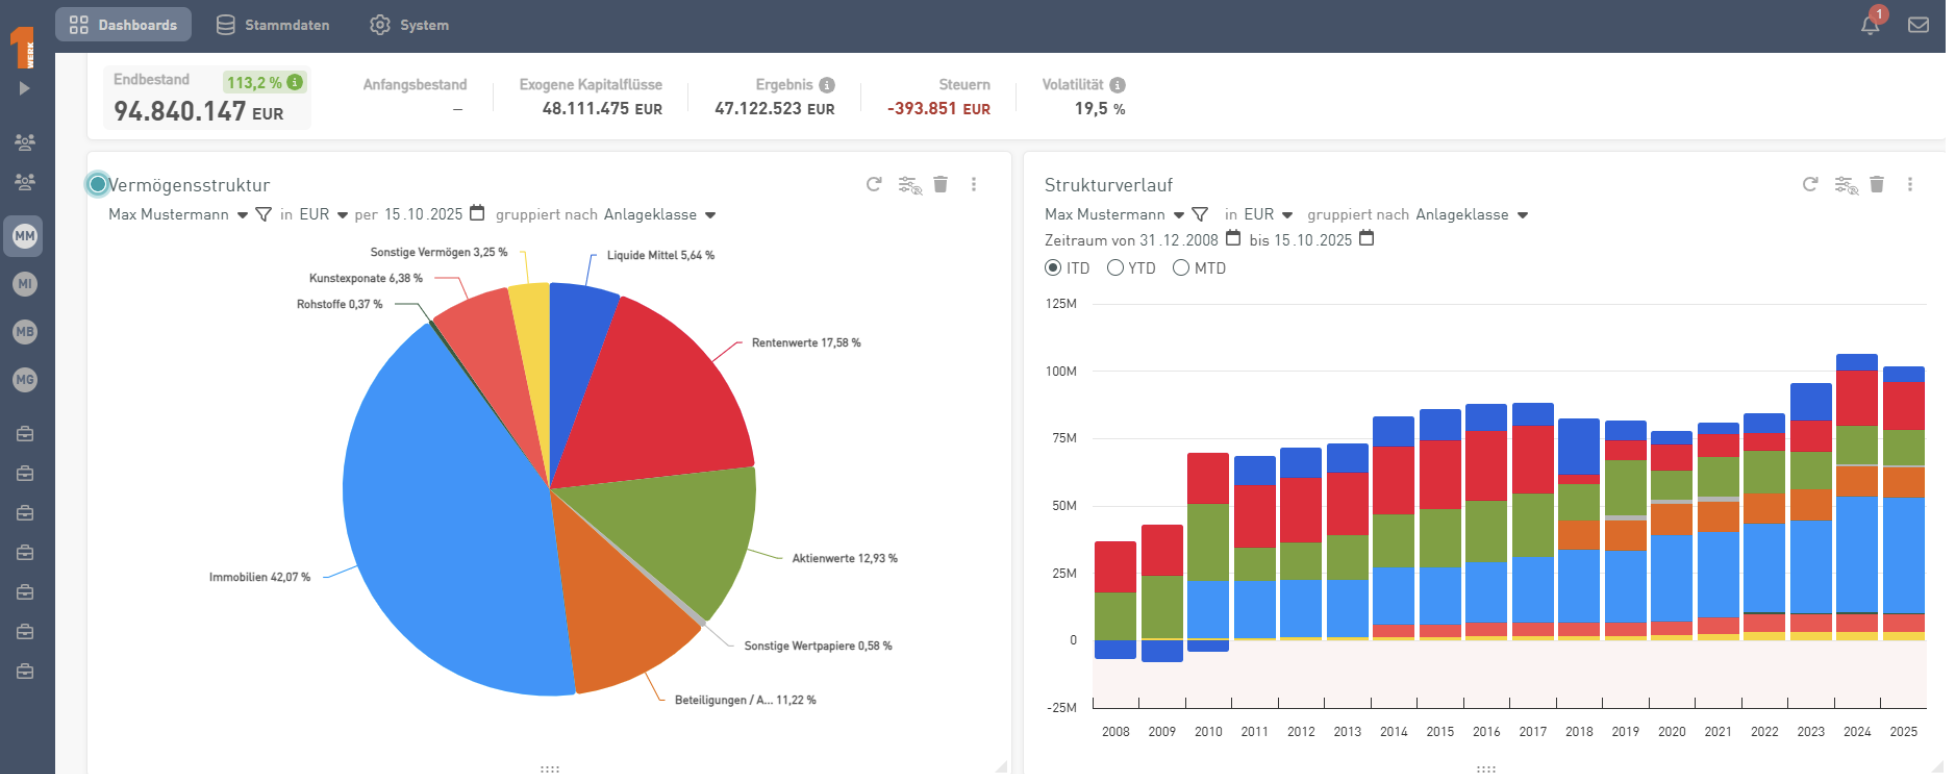
Task: Open filter settings icon in Strukturverlauf
Action: (x=1845, y=184)
